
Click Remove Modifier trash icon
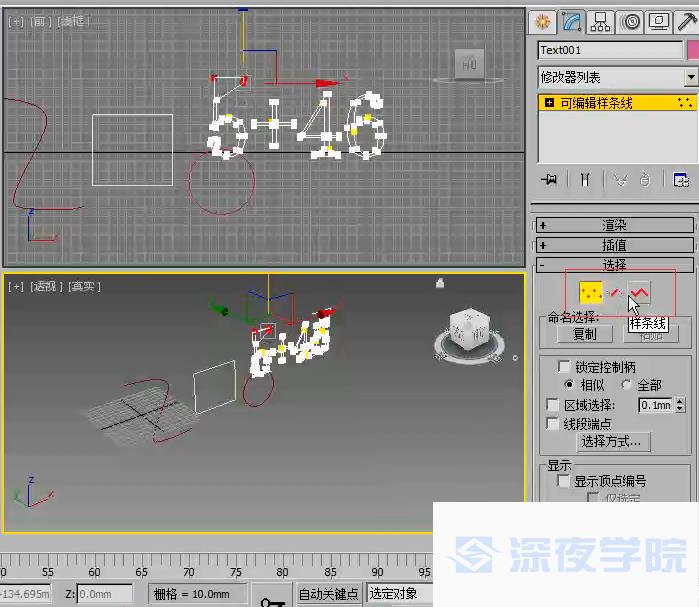[x=645, y=180]
